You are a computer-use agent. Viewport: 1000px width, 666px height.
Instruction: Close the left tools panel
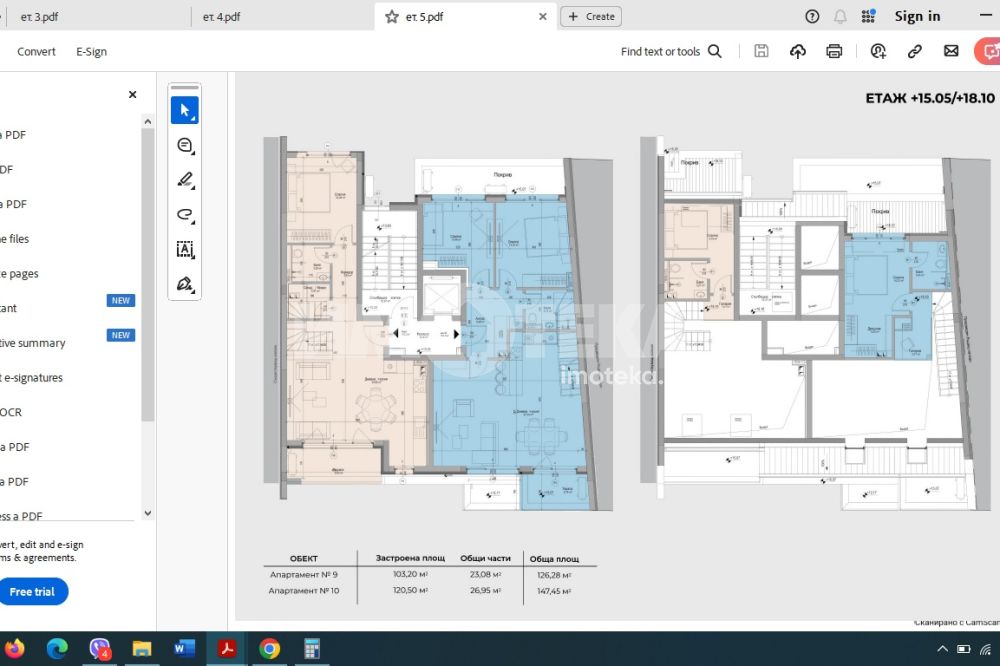(132, 95)
